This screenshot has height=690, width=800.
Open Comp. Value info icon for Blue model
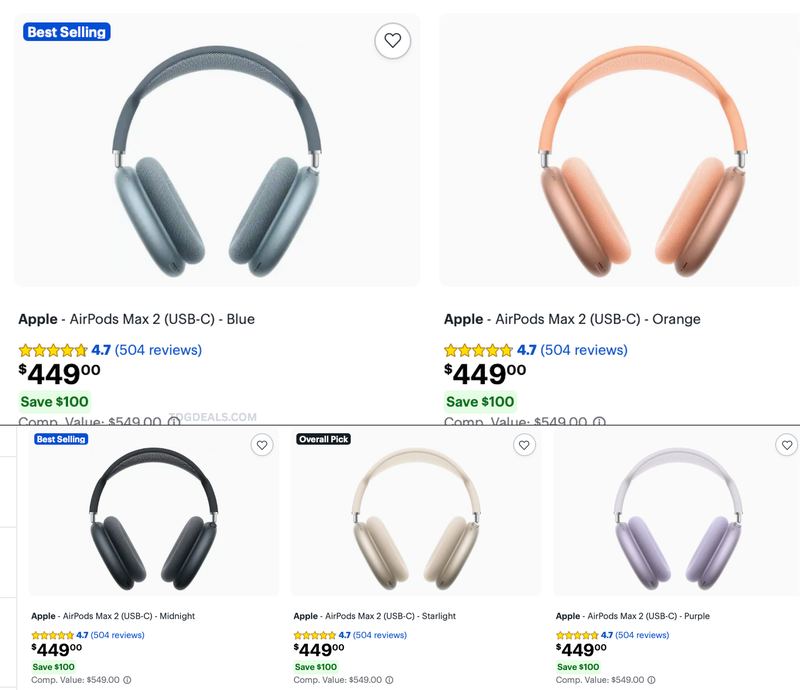click(174, 422)
